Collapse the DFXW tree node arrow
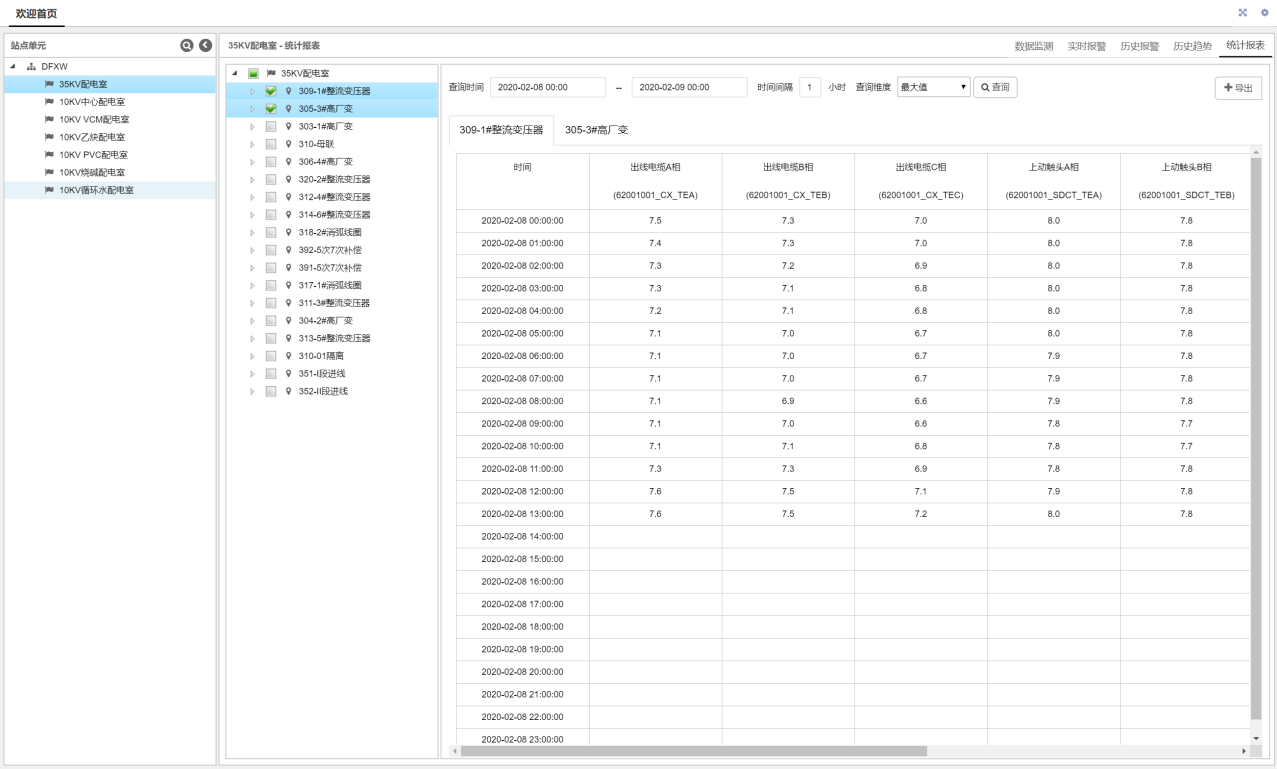 tap(14, 67)
